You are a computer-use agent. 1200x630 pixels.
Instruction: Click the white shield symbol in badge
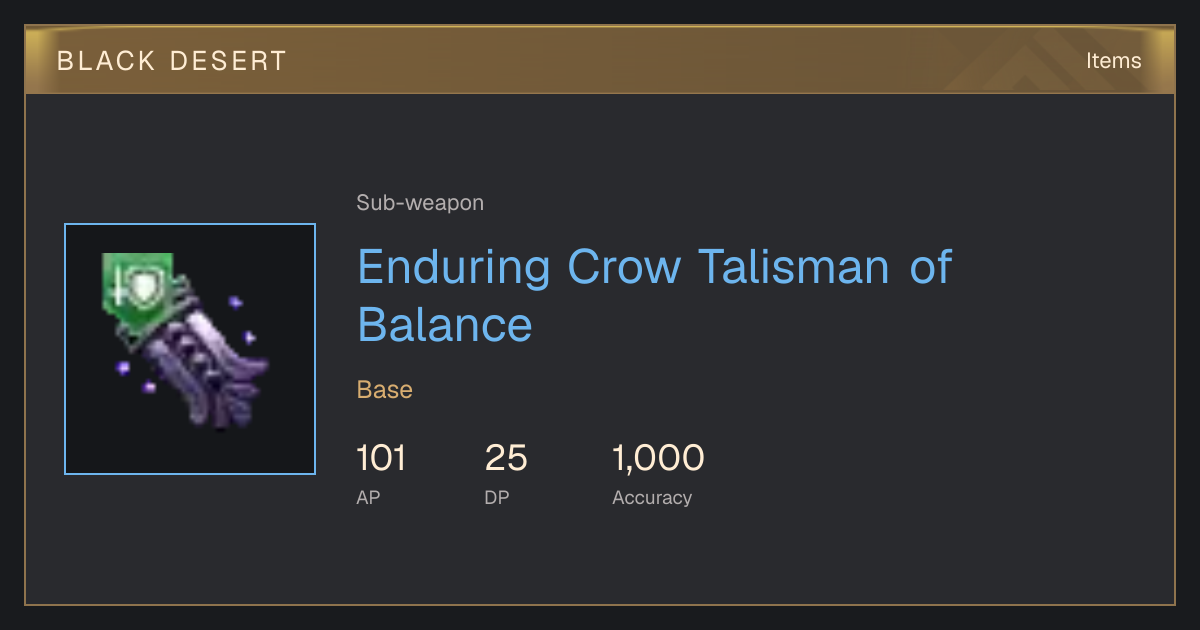147,288
